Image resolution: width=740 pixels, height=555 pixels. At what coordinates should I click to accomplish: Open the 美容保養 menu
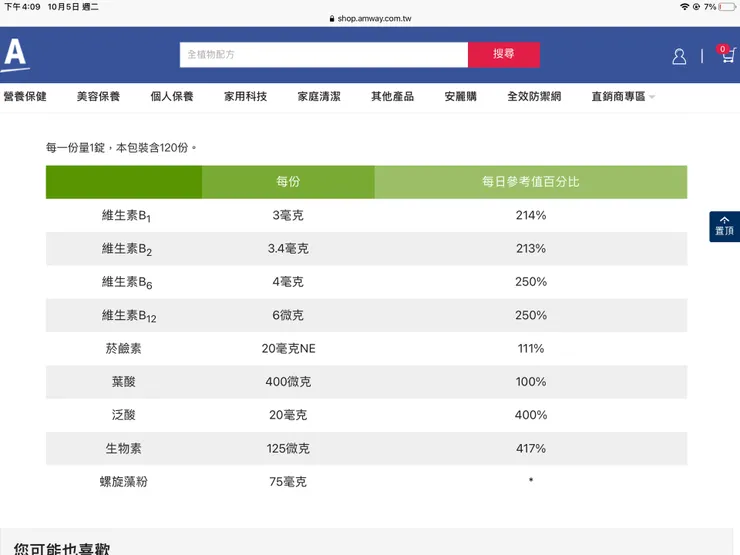click(98, 96)
